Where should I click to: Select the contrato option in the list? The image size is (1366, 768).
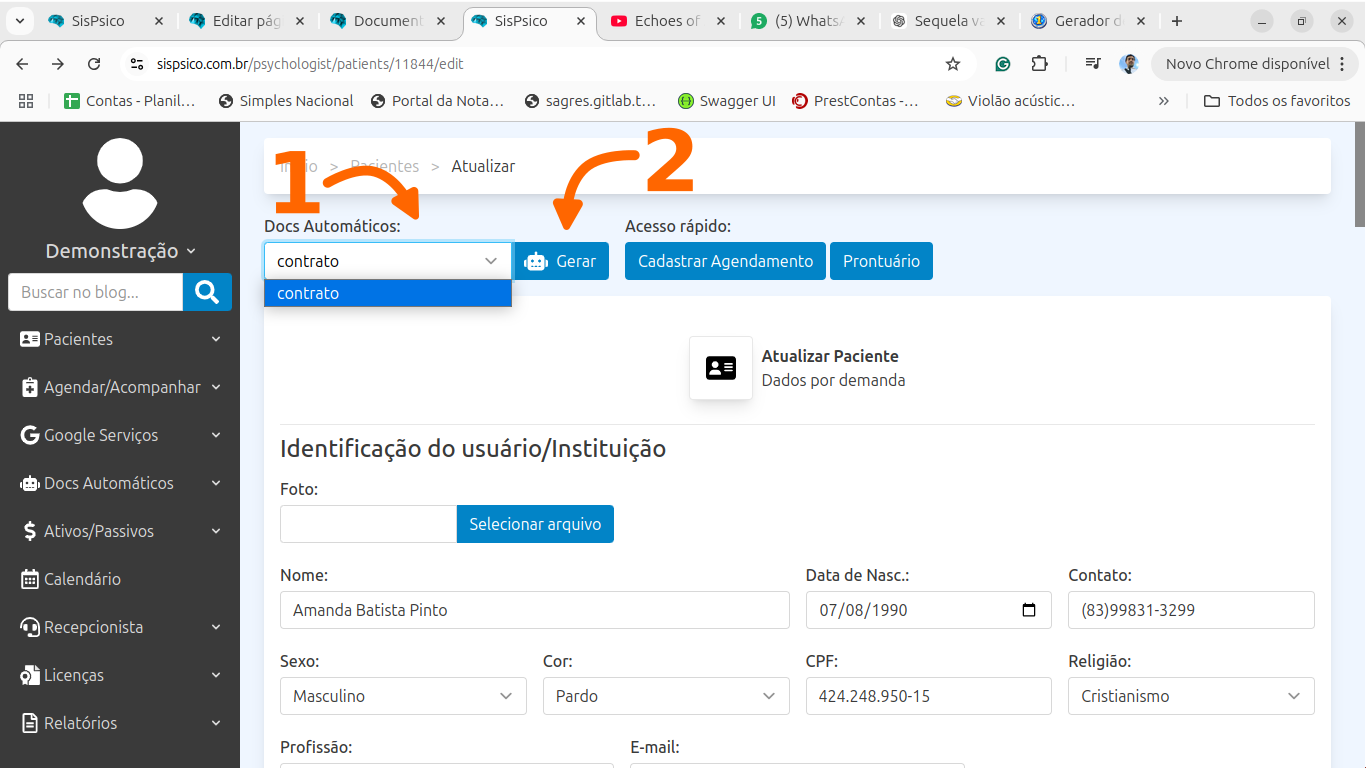pos(387,293)
